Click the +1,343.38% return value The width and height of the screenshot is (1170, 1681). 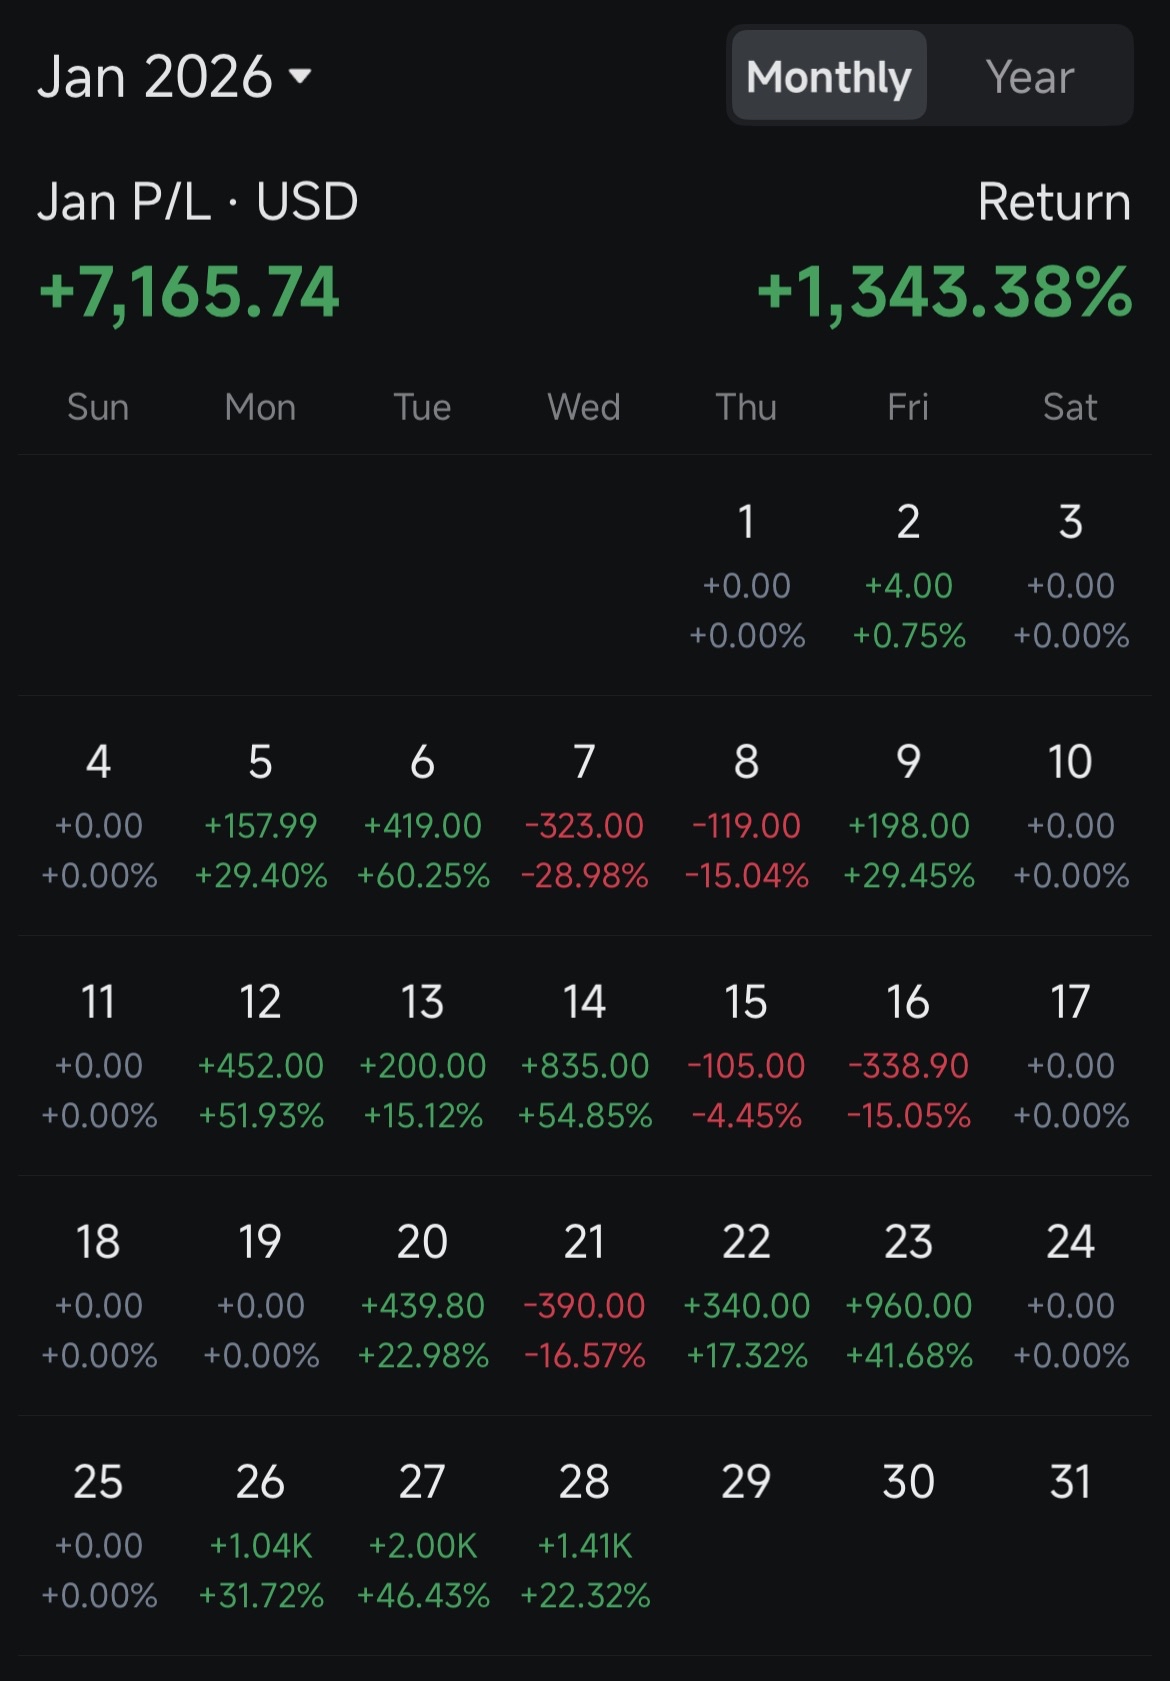(x=944, y=293)
